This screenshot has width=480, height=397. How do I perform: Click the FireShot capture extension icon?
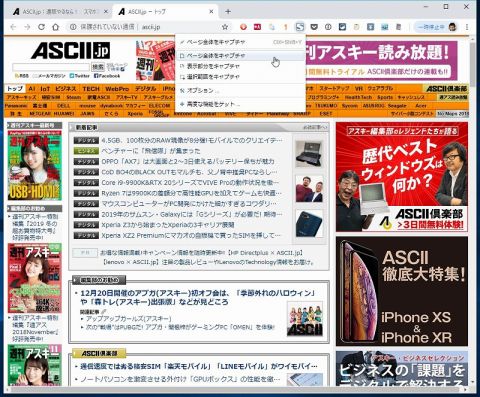[300, 27]
